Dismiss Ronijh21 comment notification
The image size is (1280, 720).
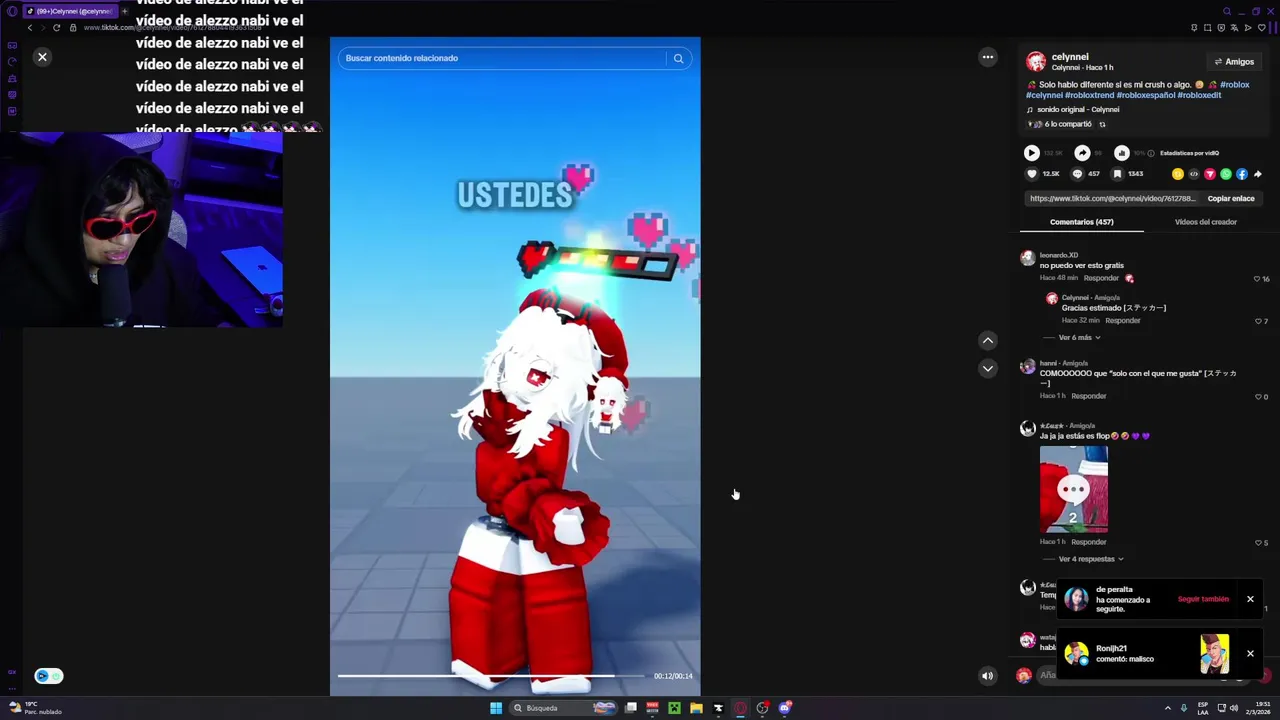click(x=1249, y=653)
